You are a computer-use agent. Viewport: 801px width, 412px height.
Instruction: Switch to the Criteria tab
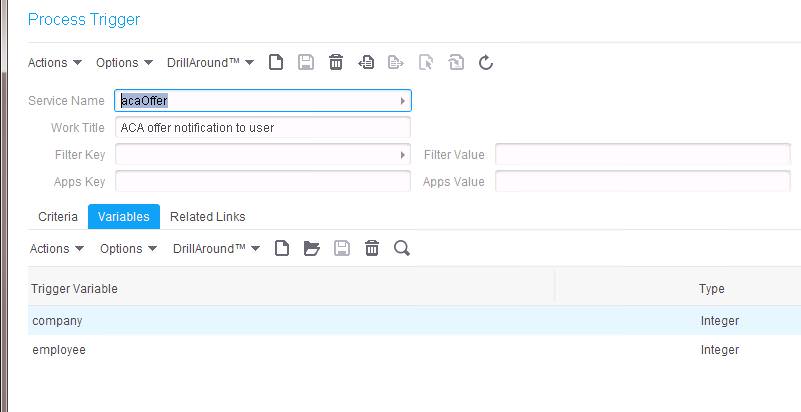click(58, 216)
